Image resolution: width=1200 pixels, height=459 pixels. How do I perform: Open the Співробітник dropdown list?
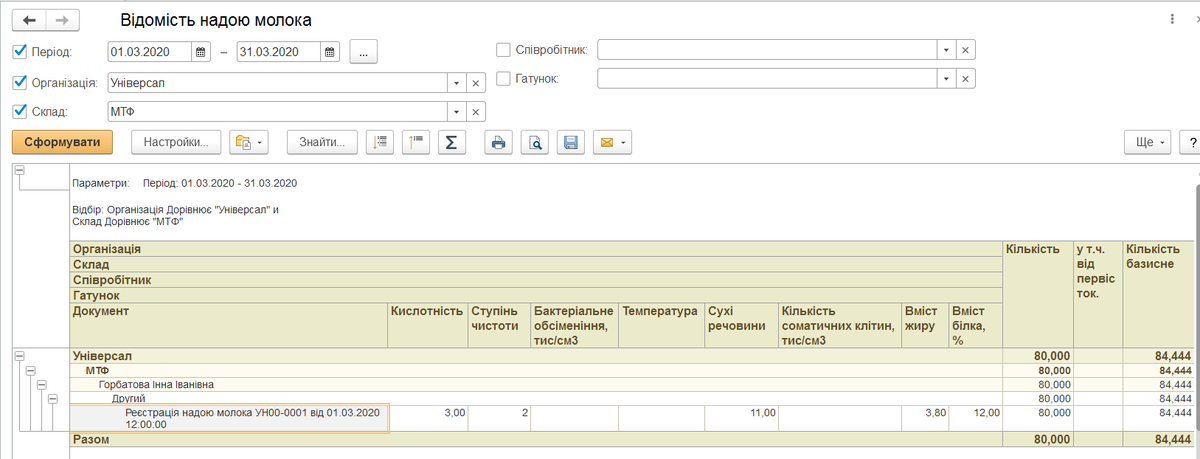point(946,49)
